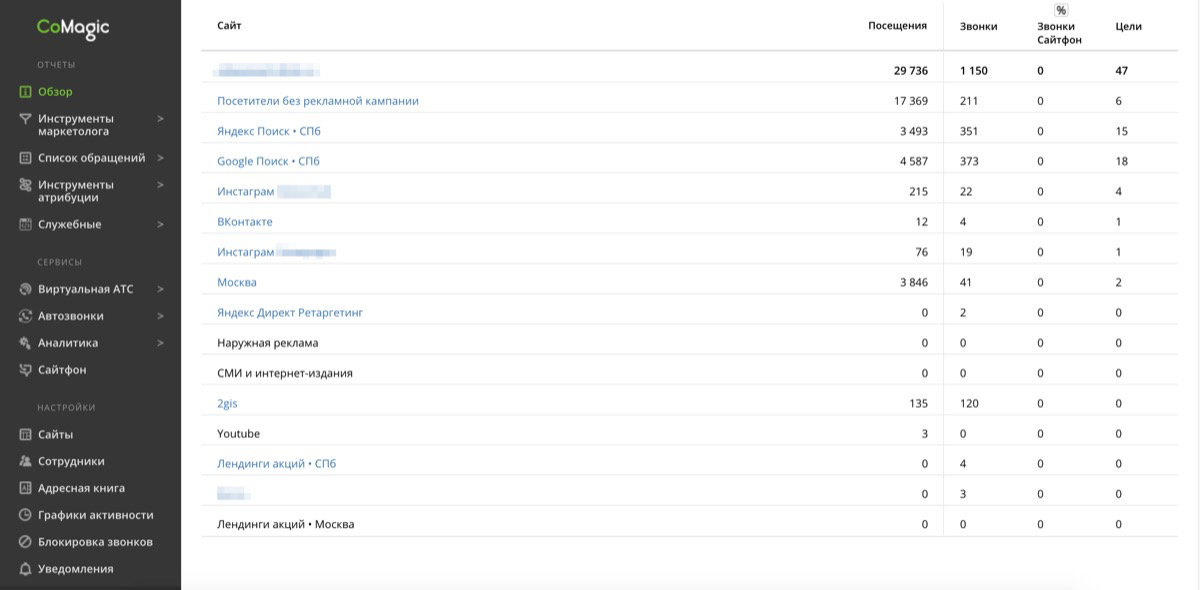This screenshot has width=1200, height=590.
Task: Click the Сотрудники people icon
Action: tap(26, 462)
